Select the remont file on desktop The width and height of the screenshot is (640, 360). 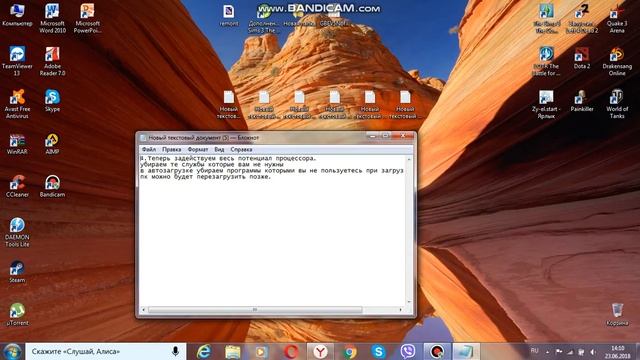(x=229, y=16)
